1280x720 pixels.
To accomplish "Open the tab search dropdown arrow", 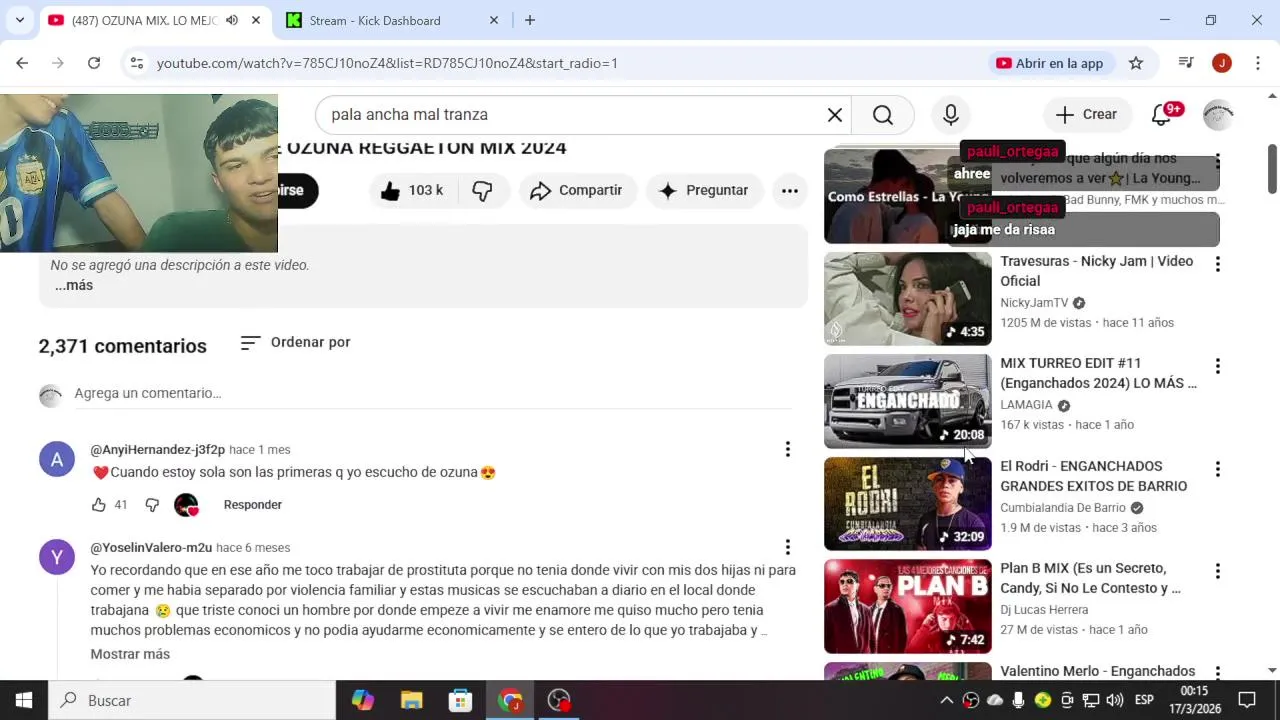I will [x=19, y=20].
